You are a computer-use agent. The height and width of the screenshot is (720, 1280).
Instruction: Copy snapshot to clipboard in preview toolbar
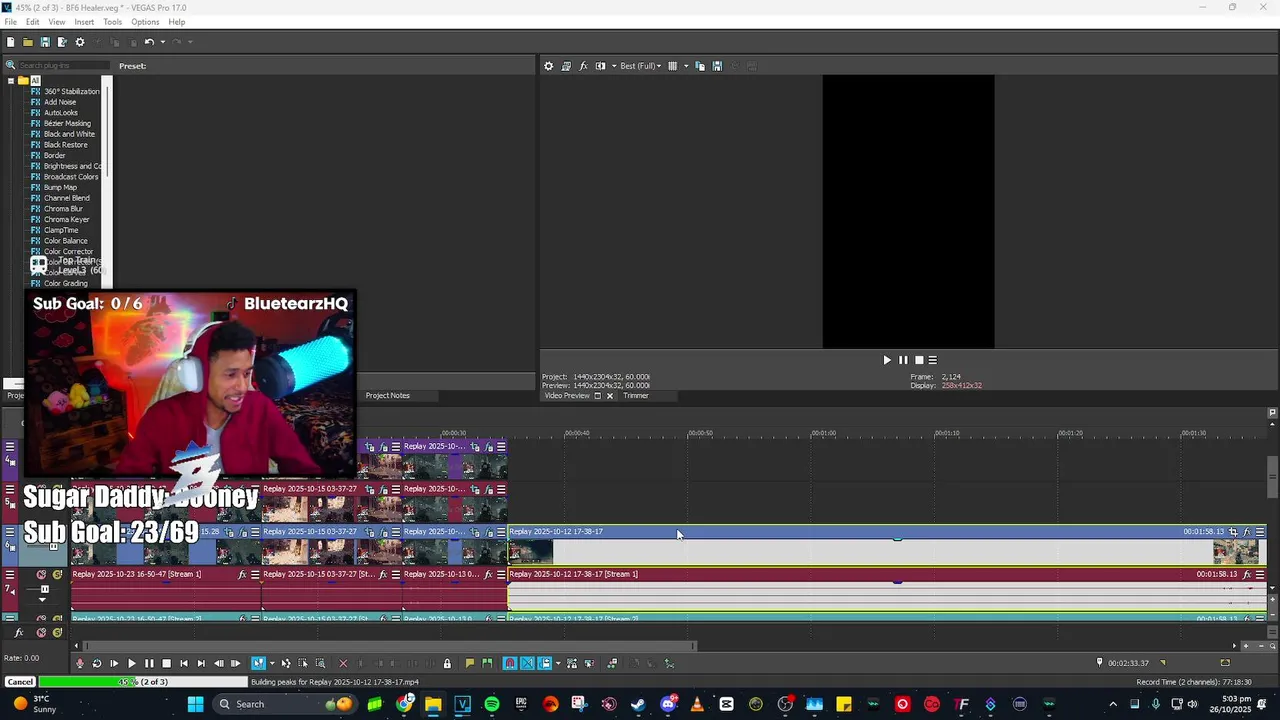coord(700,66)
